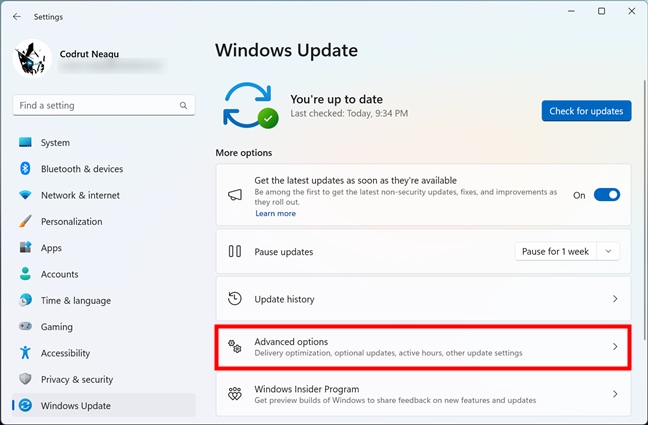Viewport: 648px width, 425px height.
Task: Expand Update history chevron
Action: click(x=615, y=298)
